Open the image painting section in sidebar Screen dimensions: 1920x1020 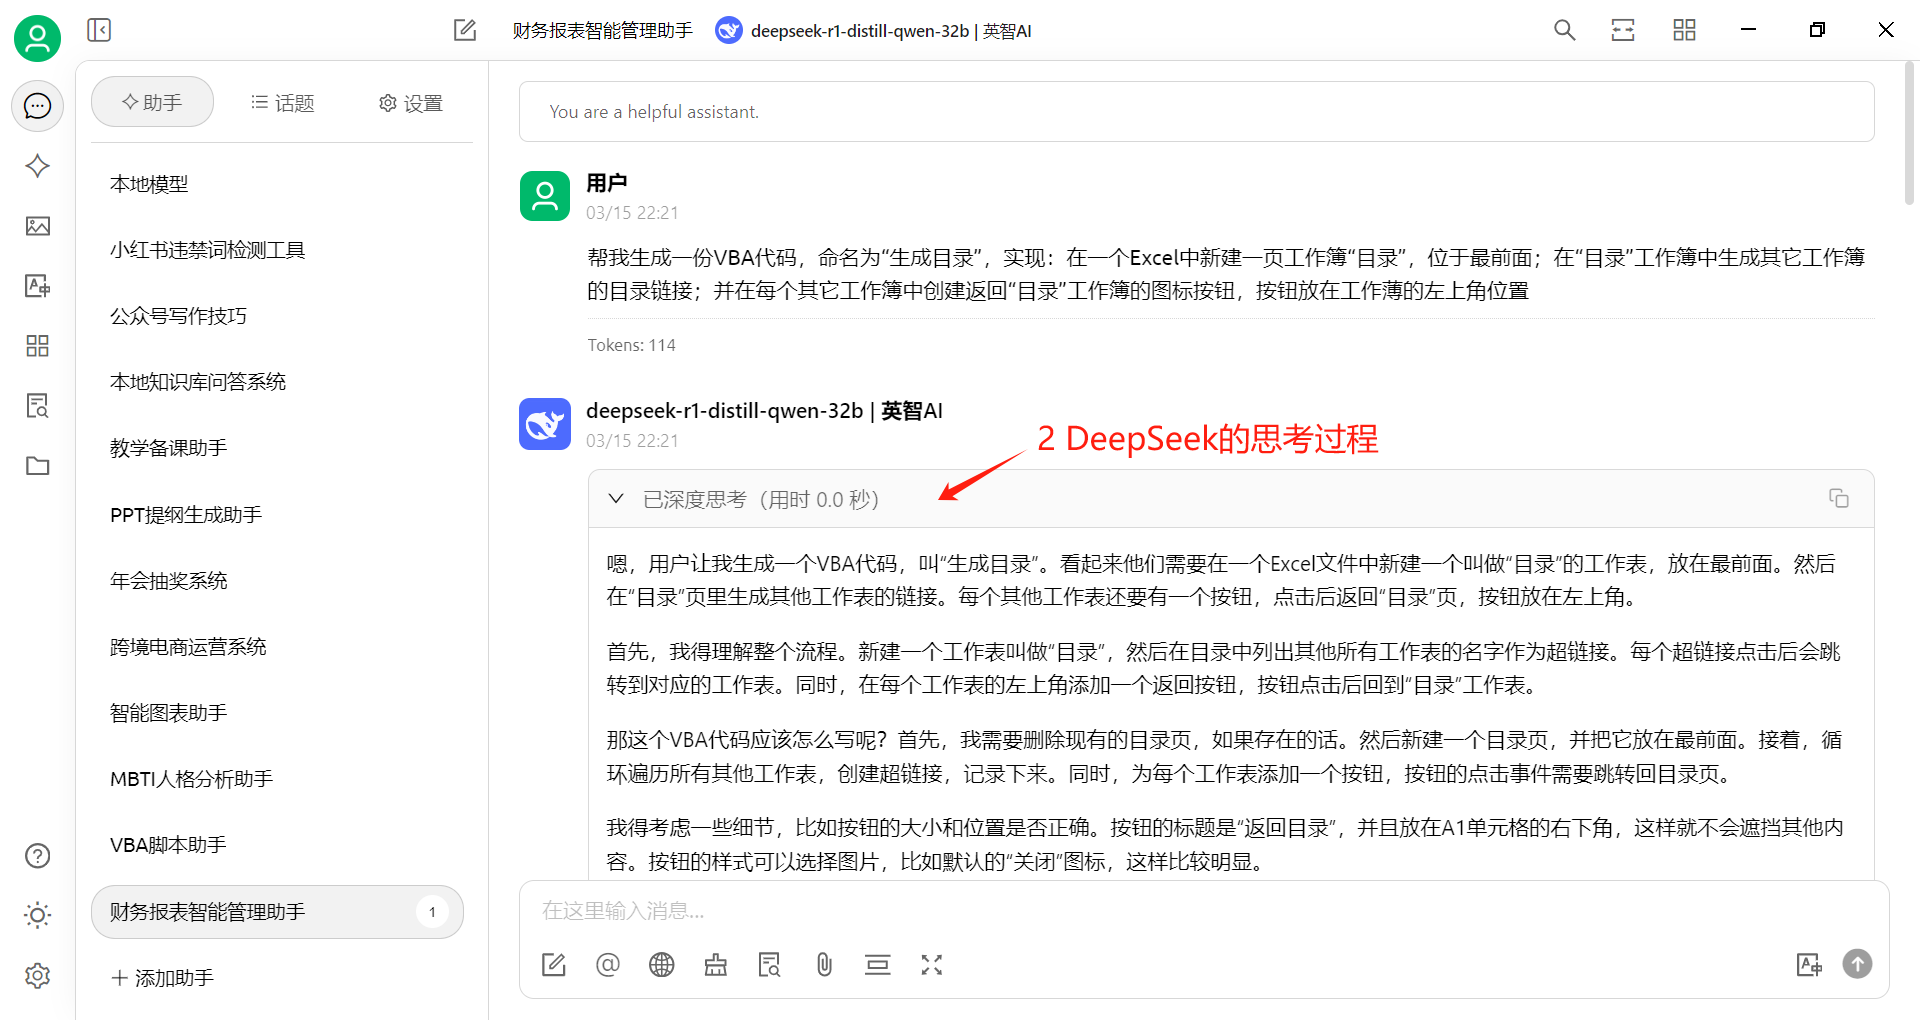point(37,226)
